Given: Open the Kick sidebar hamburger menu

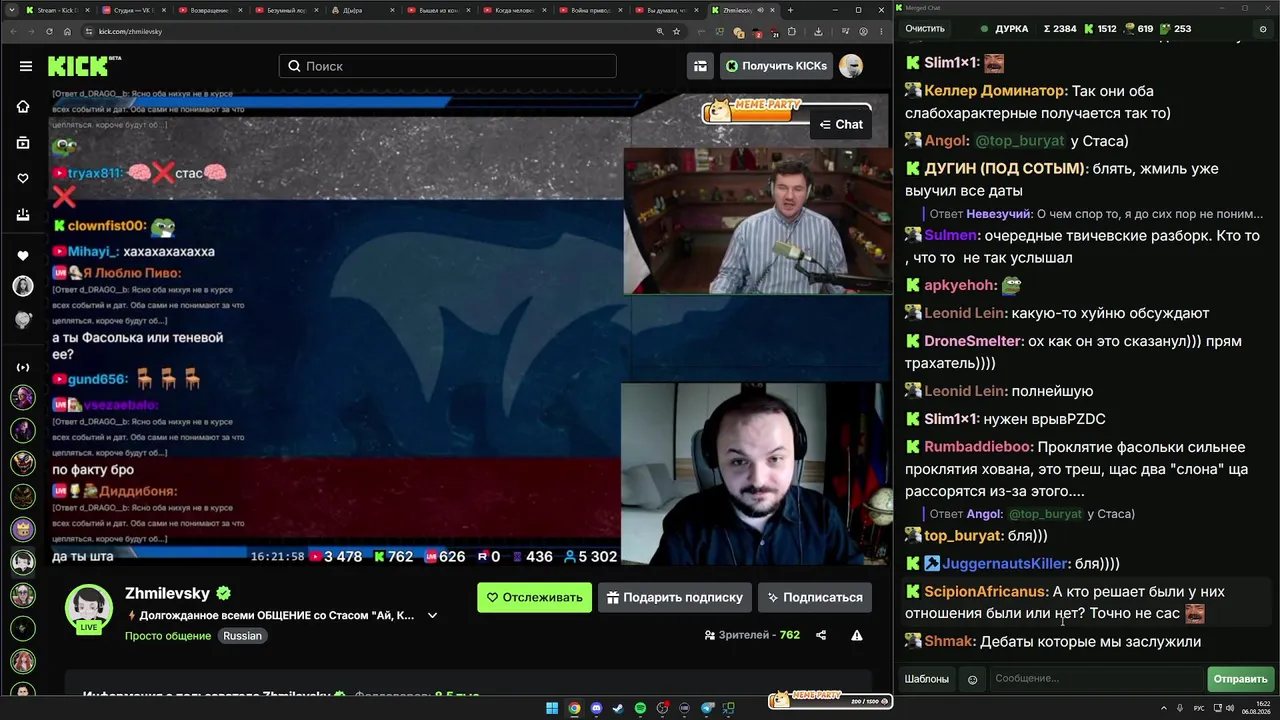Looking at the screenshot, I should (x=25, y=66).
